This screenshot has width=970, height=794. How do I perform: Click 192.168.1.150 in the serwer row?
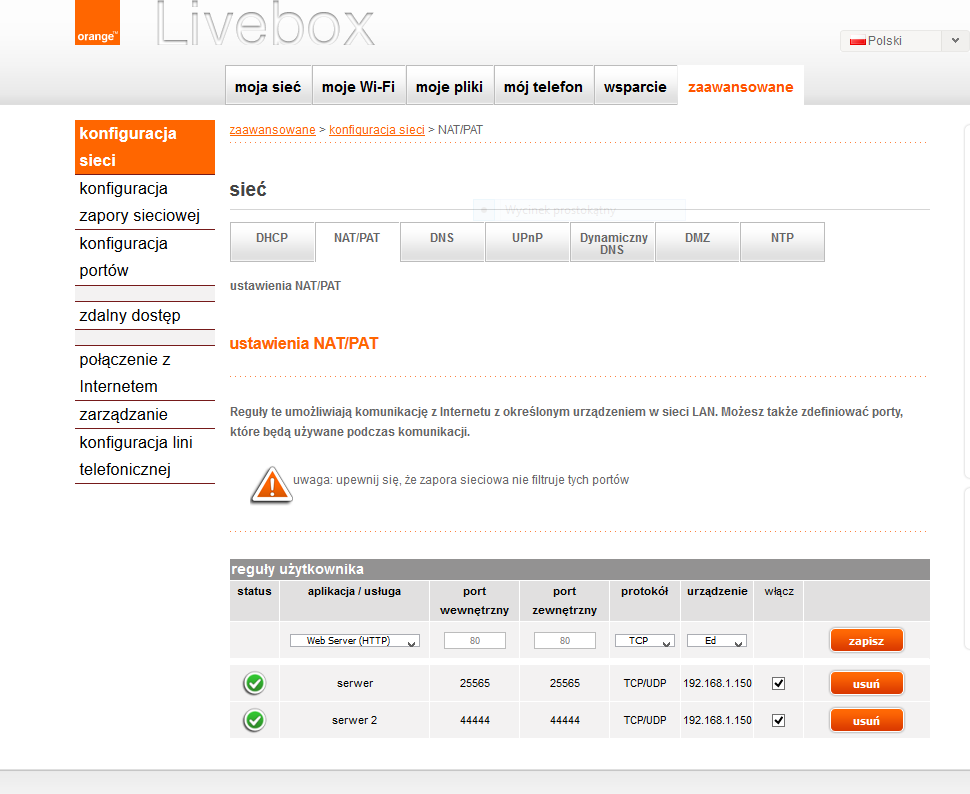[718, 683]
